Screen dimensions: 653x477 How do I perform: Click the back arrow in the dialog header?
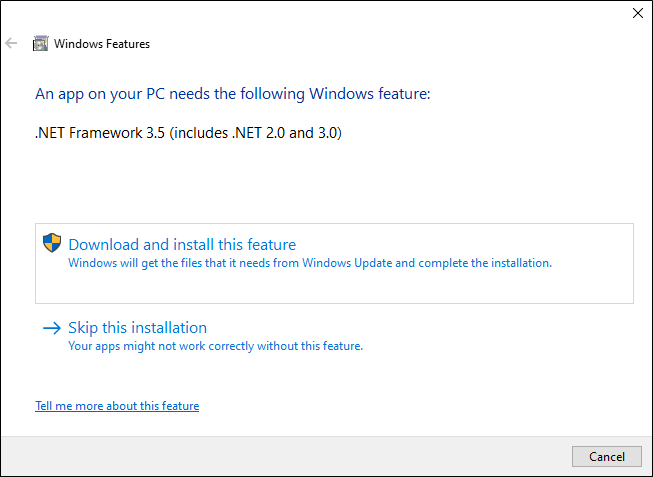[11, 43]
